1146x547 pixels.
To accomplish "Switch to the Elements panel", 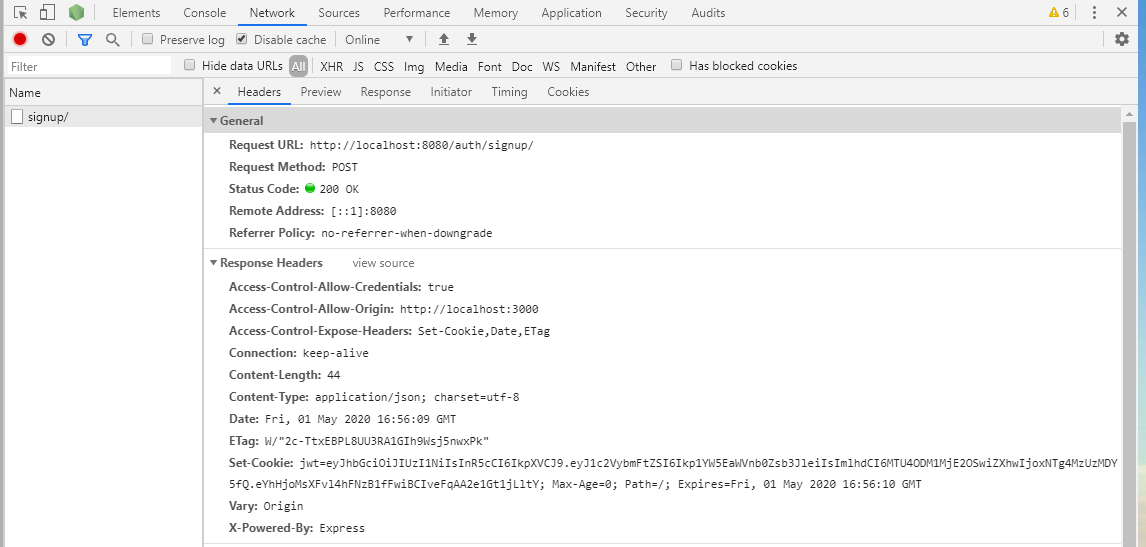I will (x=136, y=12).
